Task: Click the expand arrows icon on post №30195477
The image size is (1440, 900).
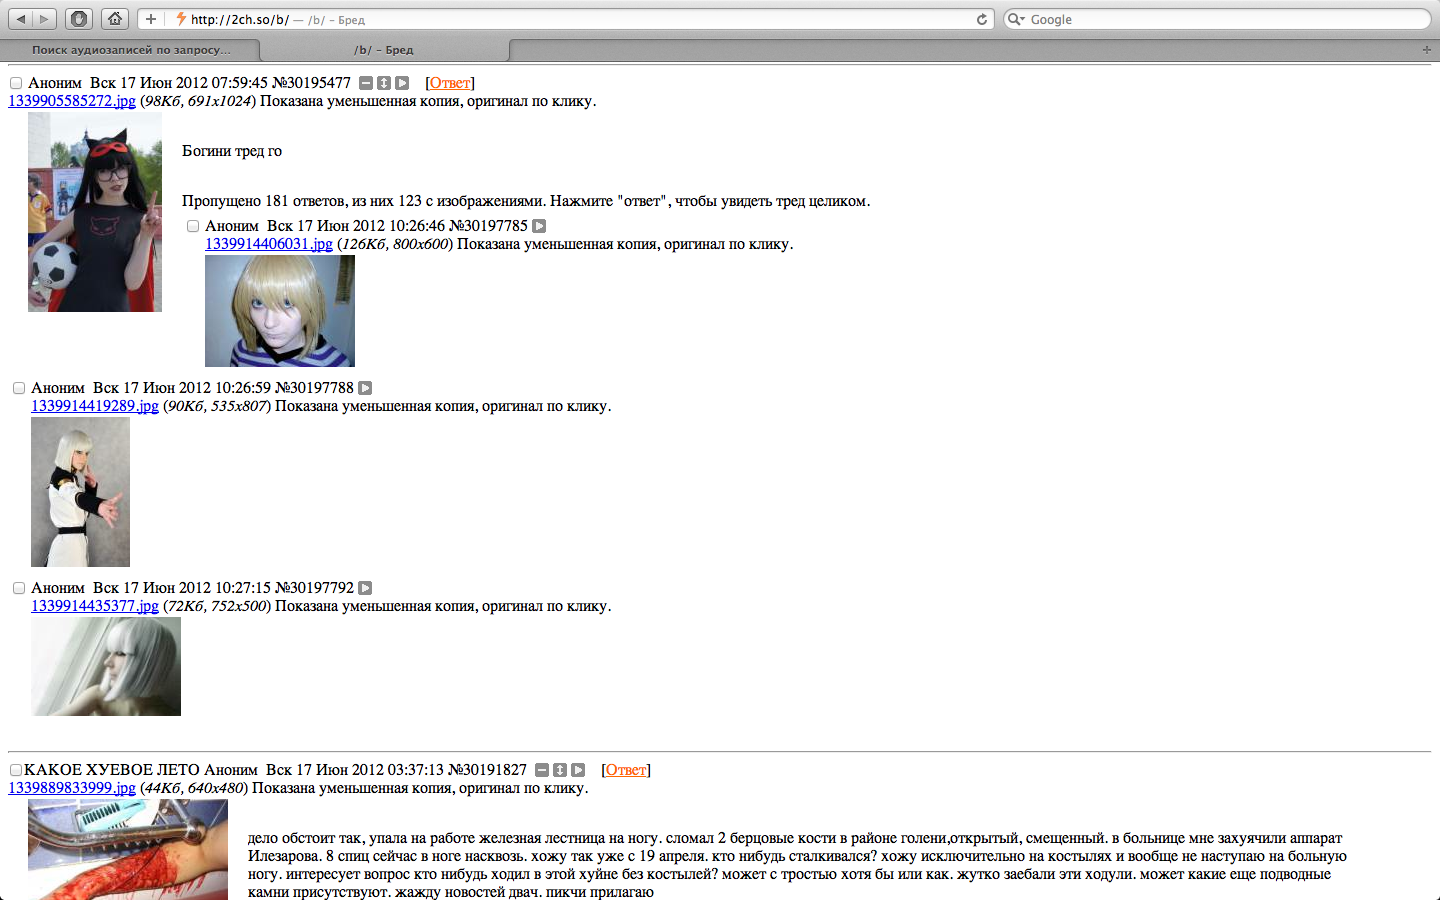Action: click(x=384, y=83)
